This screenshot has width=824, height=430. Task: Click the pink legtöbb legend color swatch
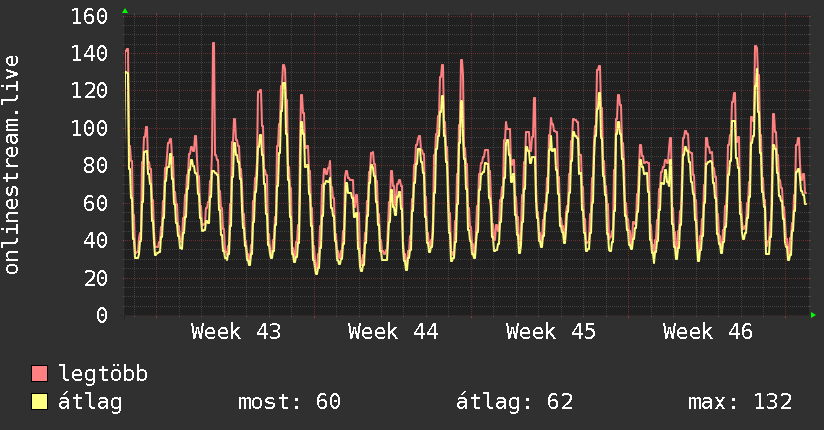click(x=39, y=374)
